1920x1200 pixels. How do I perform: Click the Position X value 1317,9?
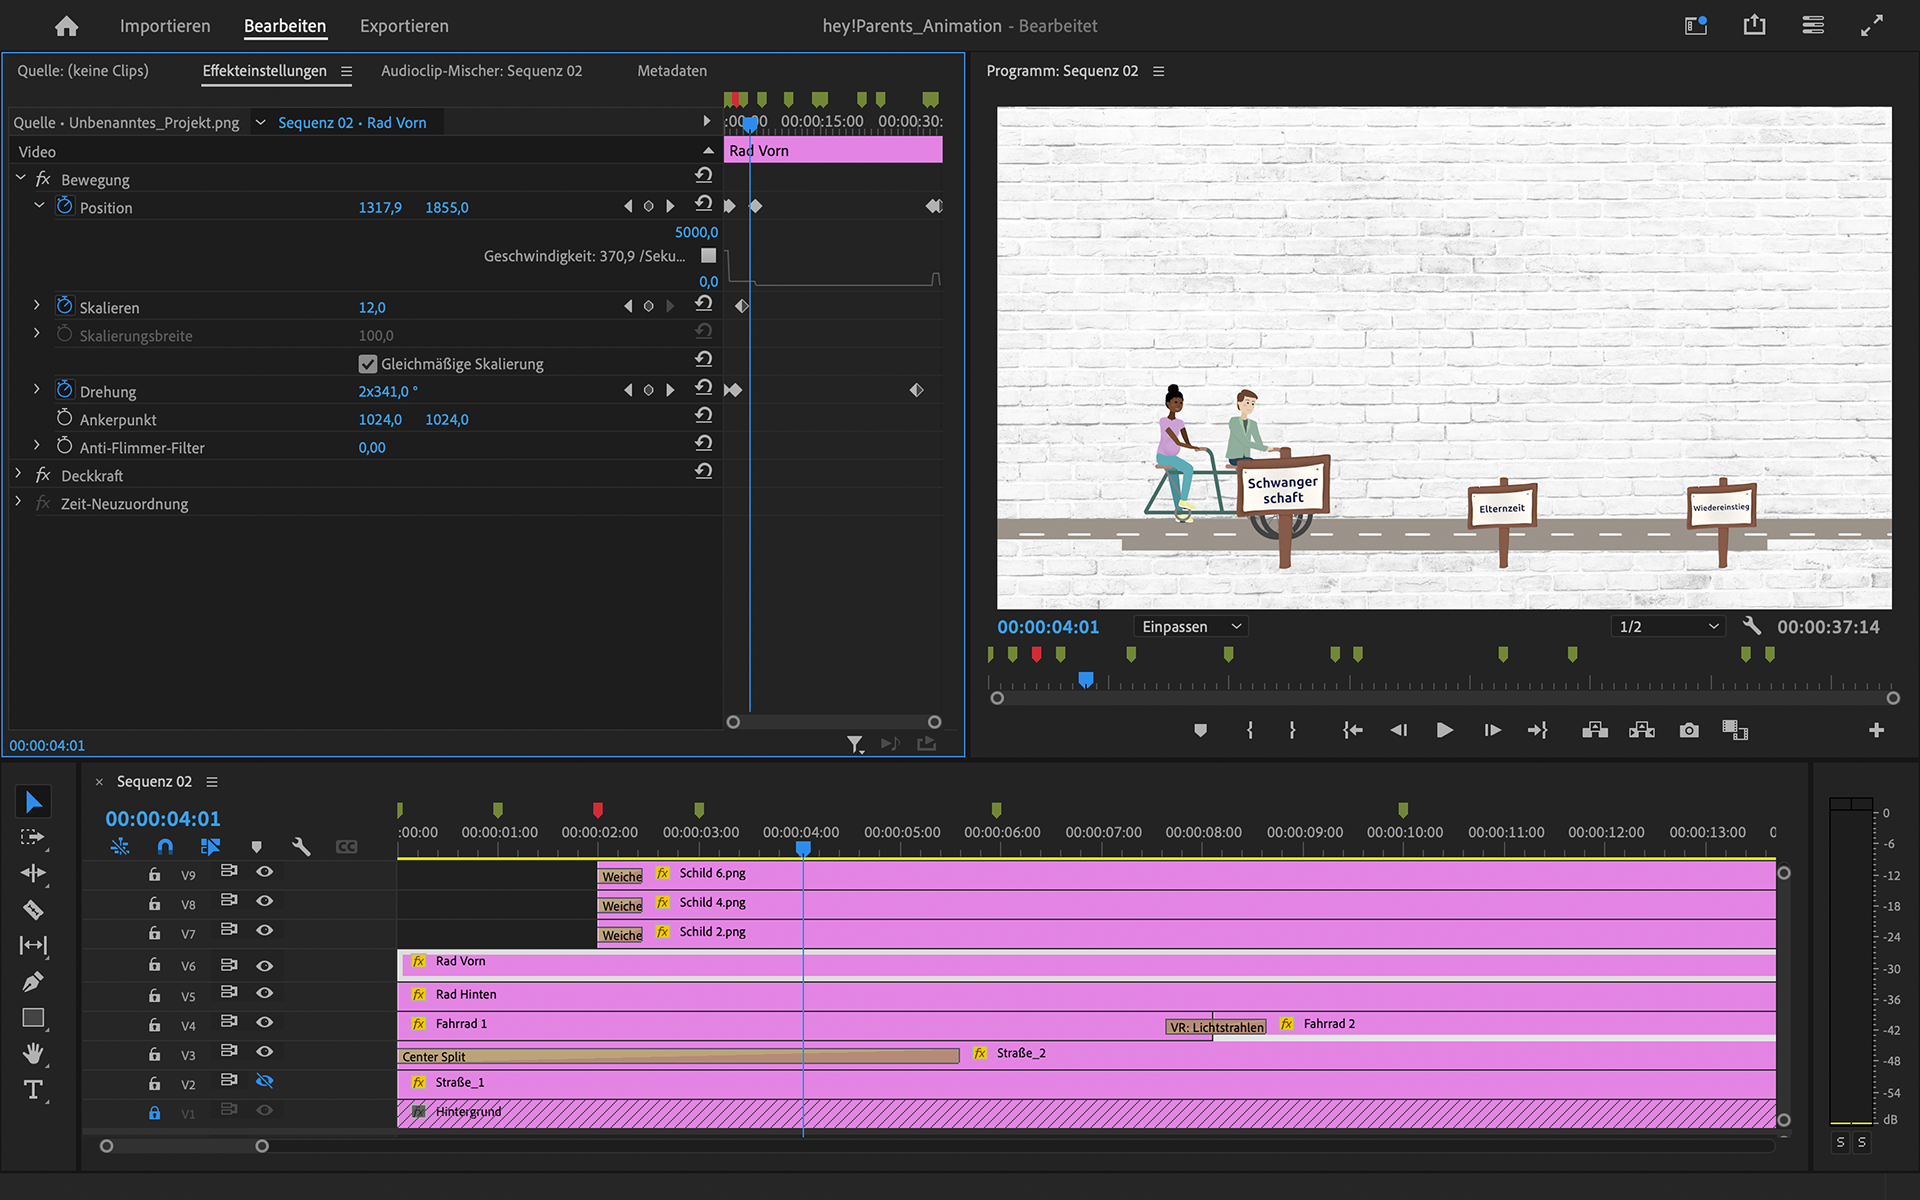coord(380,207)
